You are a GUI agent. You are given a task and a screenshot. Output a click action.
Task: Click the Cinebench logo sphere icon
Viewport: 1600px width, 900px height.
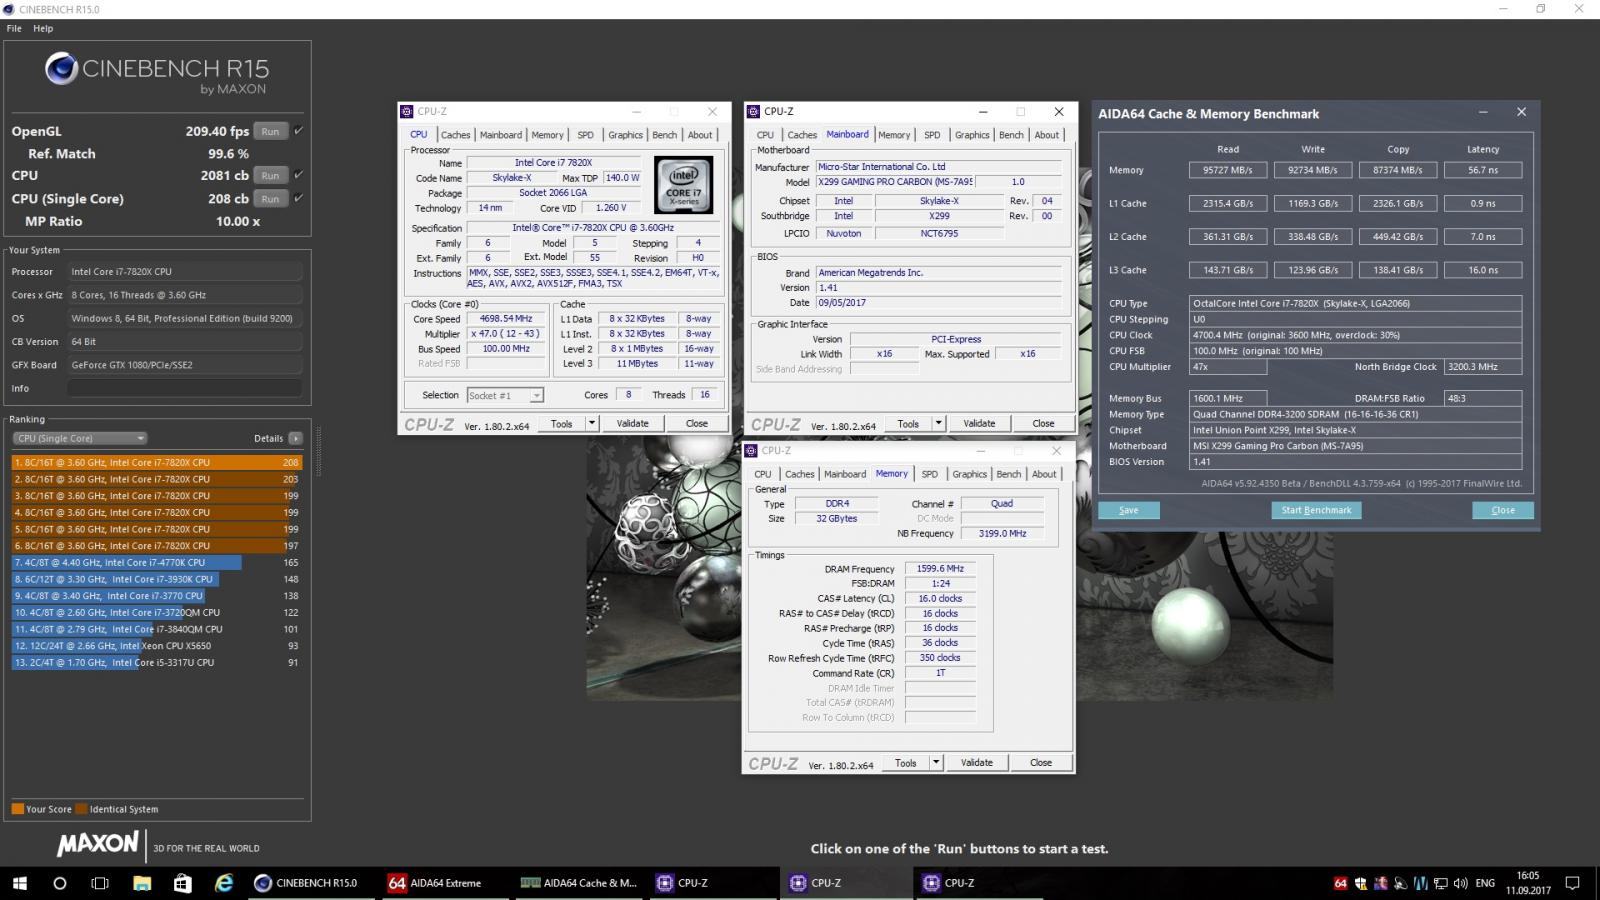61,69
